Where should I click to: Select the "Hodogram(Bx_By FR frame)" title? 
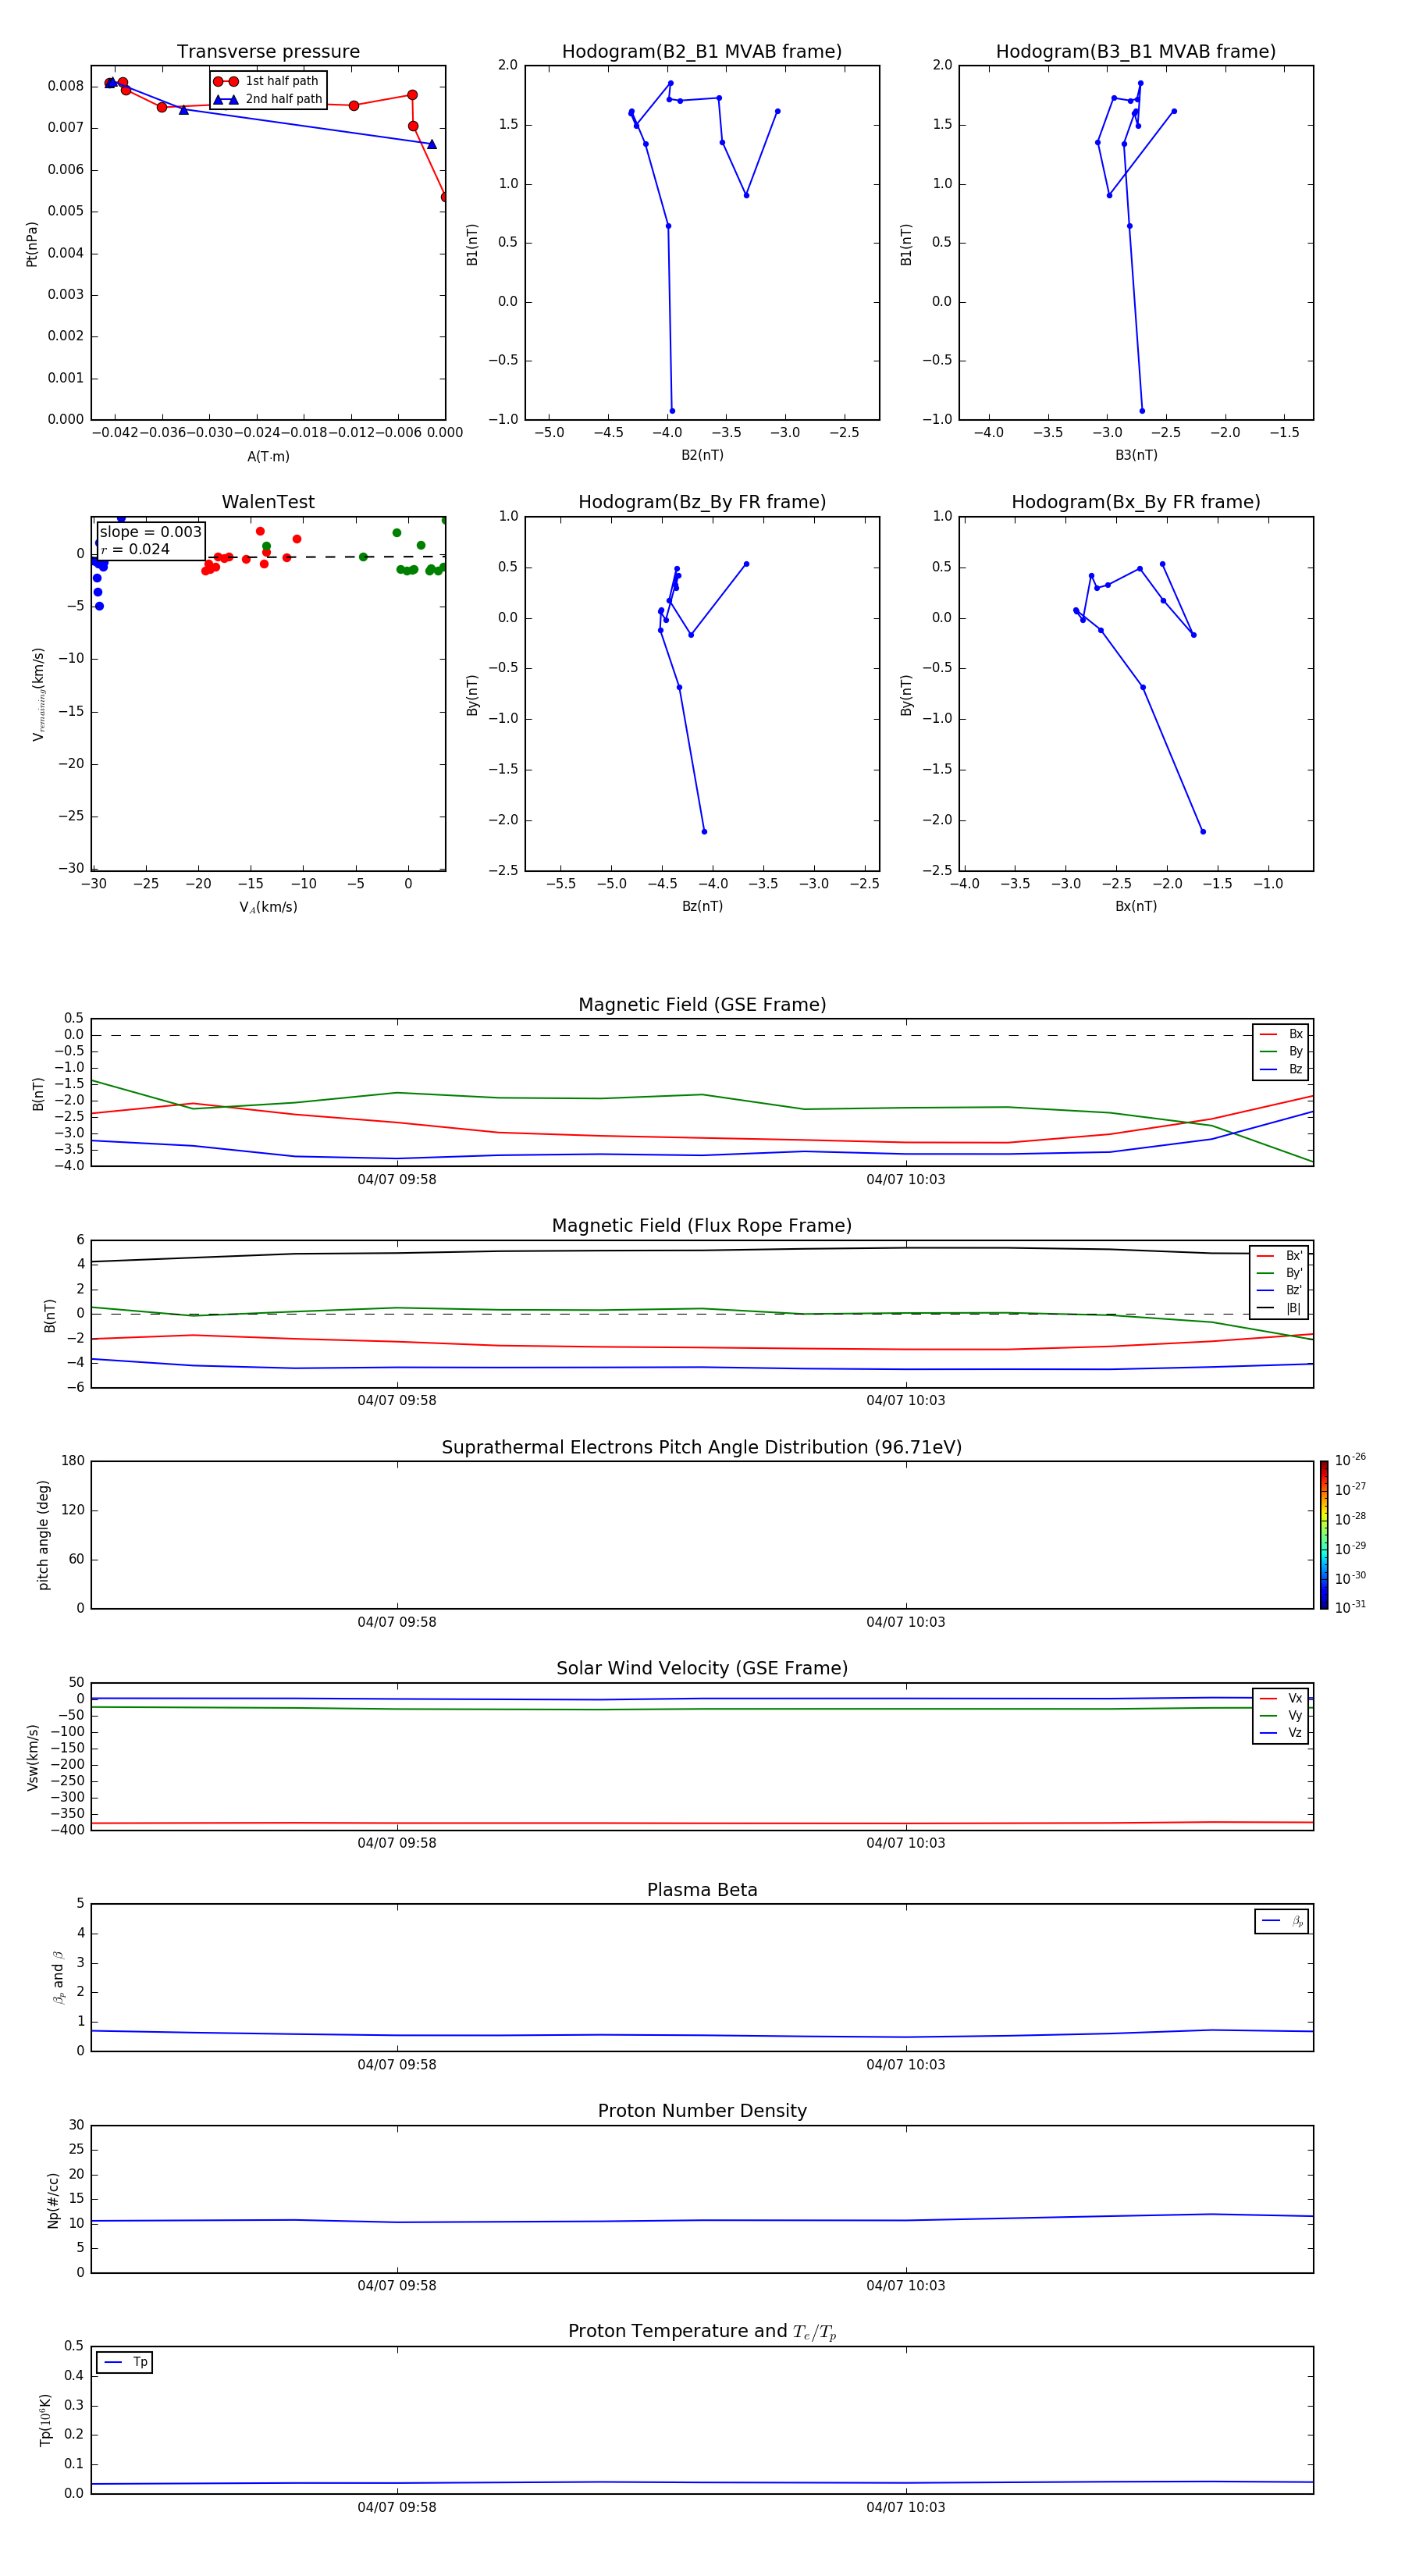1136,502
